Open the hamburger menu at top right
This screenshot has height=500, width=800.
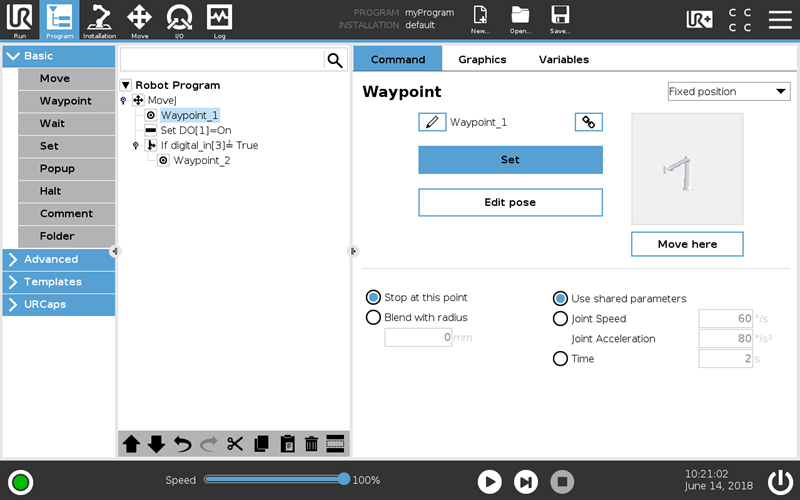780,18
